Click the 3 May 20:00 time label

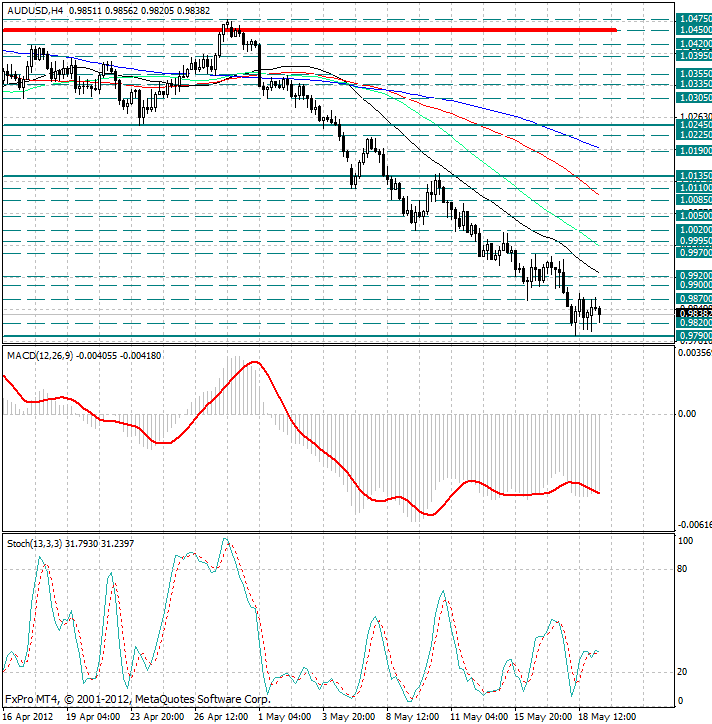pos(349,717)
